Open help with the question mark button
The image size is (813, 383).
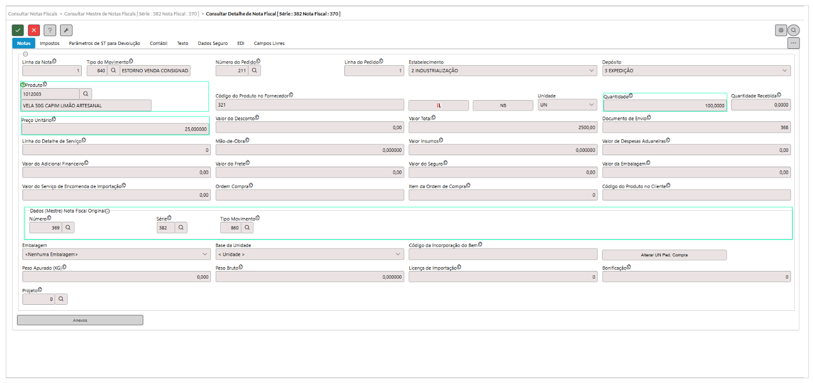(50, 30)
